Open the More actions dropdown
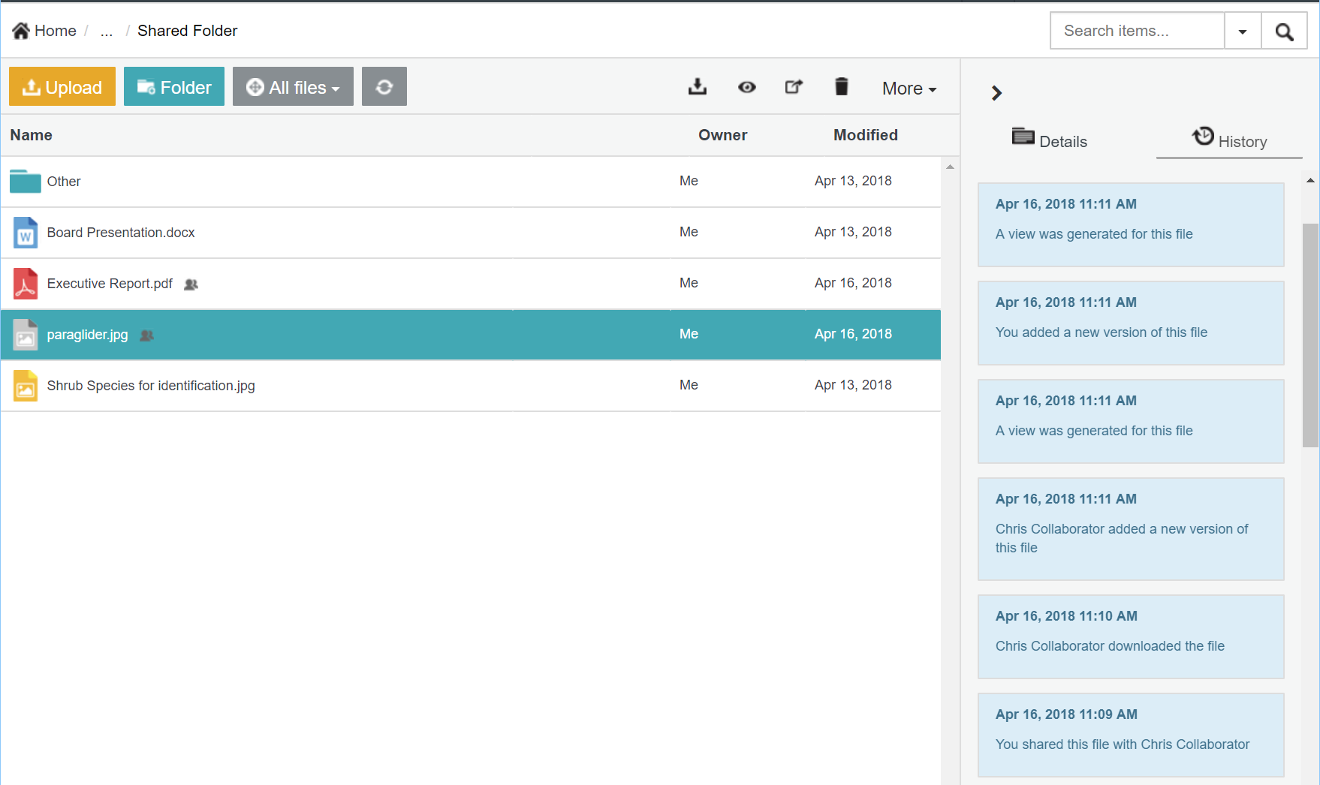Viewport: 1320px width, 785px height. [x=908, y=89]
